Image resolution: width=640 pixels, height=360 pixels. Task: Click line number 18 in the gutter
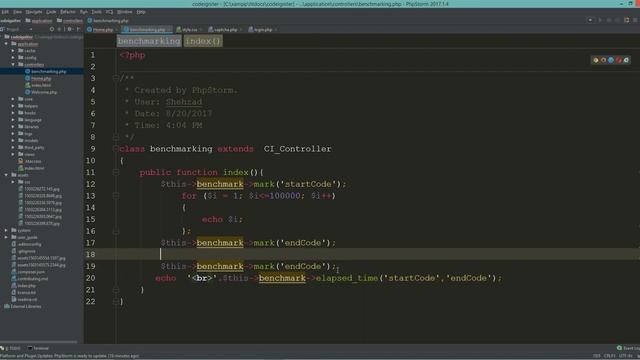tap(90, 254)
